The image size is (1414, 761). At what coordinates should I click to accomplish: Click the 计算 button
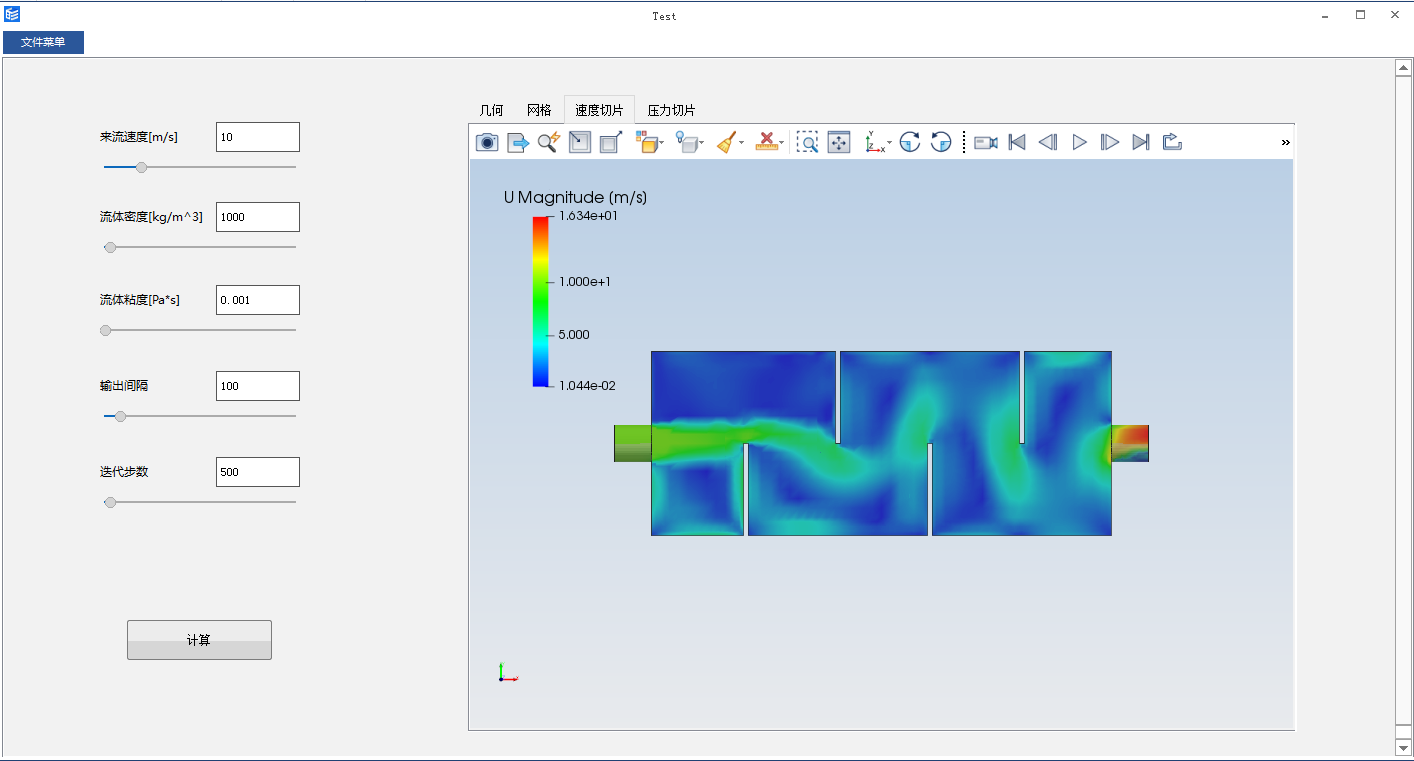(199, 640)
